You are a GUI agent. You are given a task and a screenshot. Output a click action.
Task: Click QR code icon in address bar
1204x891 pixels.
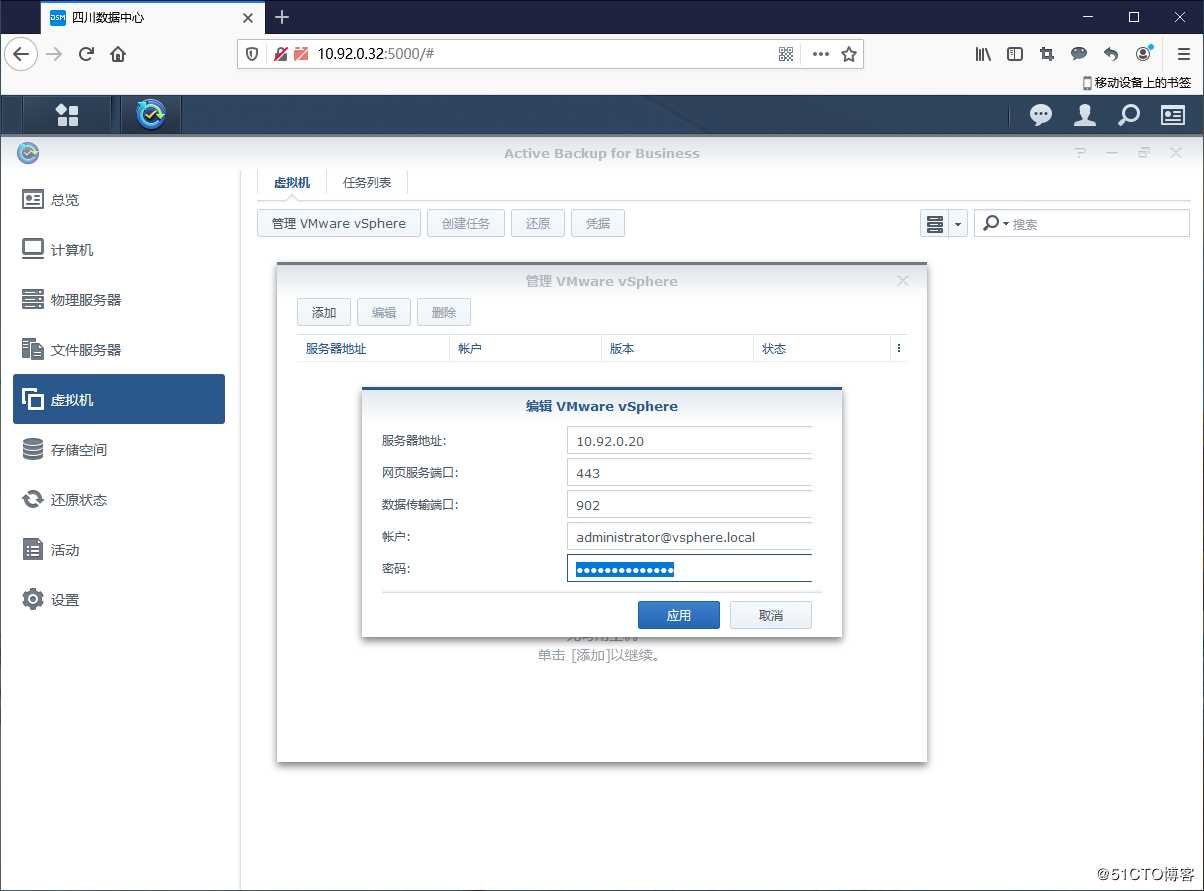[786, 54]
